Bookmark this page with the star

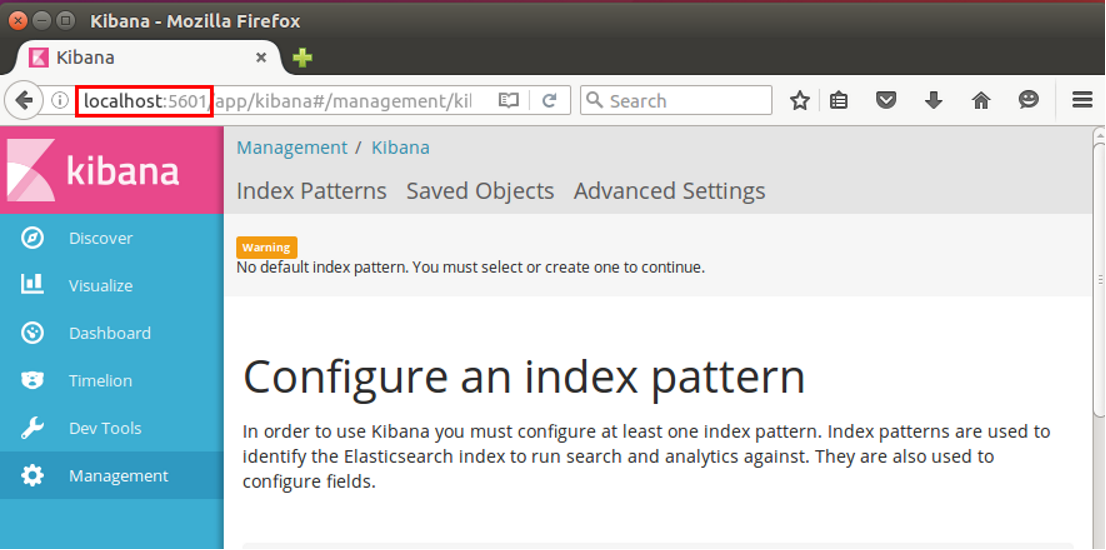coord(799,101)
